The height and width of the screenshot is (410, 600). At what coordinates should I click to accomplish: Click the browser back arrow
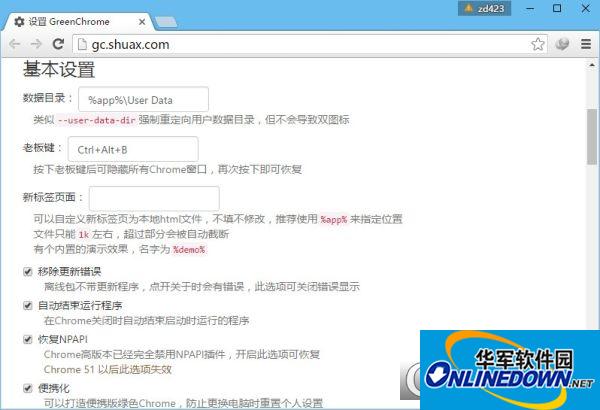[14, 44]
